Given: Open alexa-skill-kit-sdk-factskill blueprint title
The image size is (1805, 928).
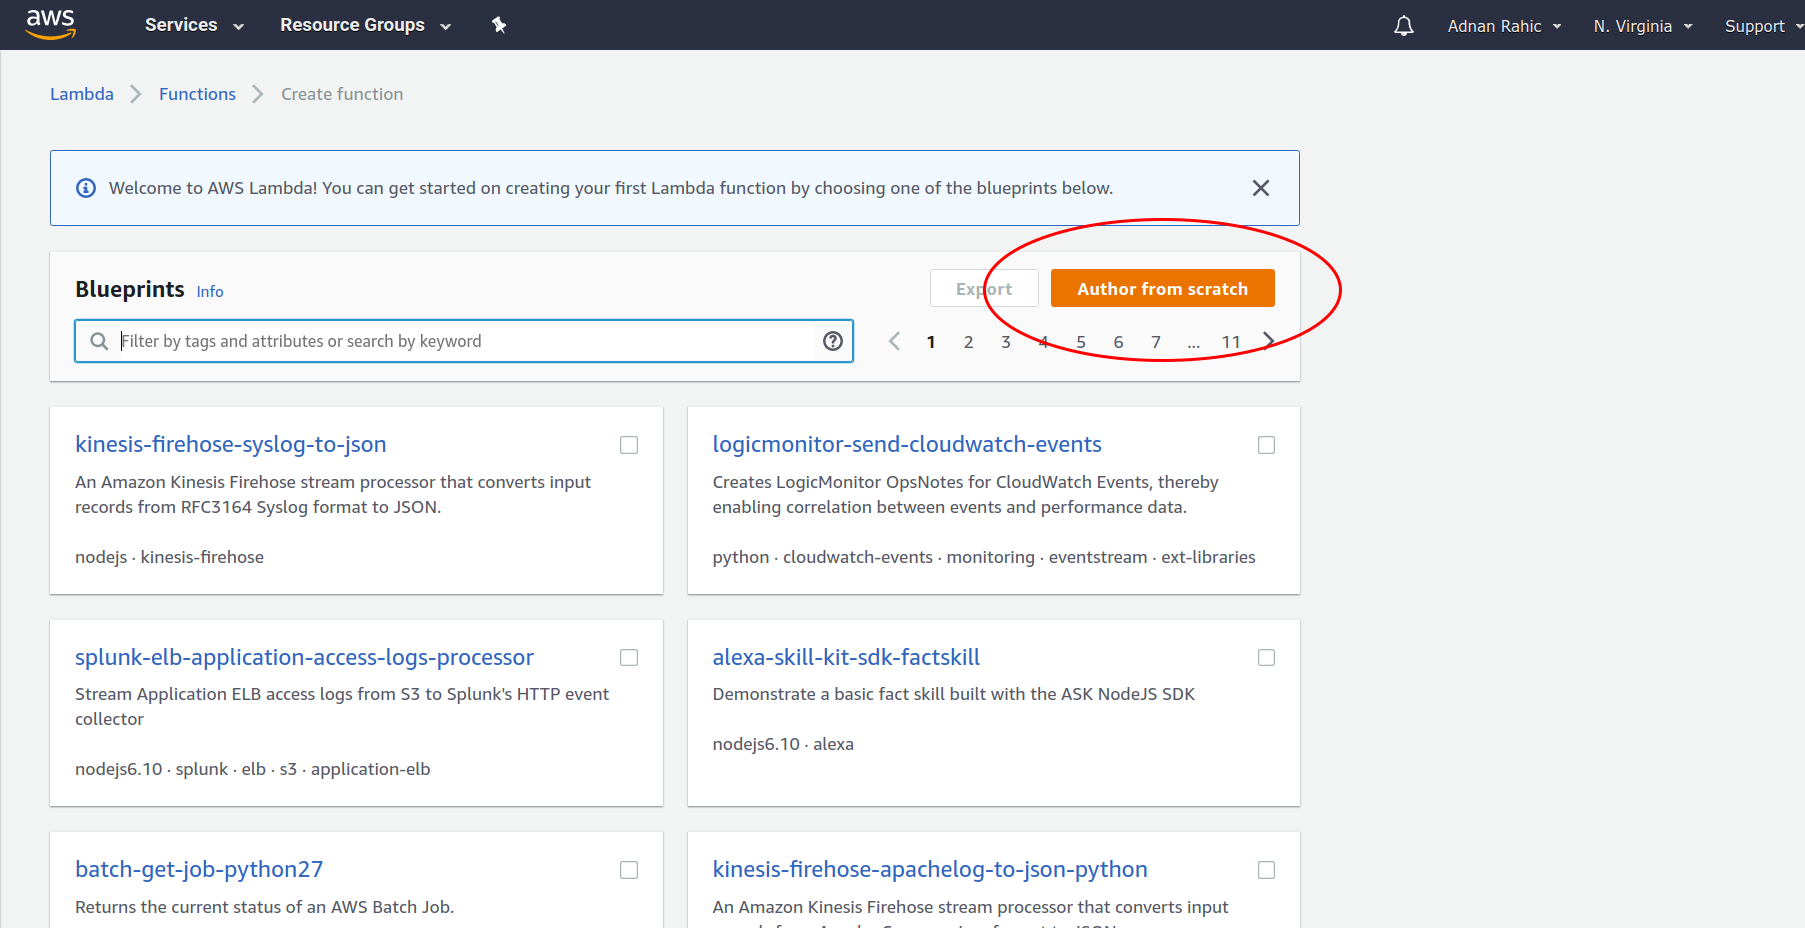Looking at the screenshot, I should coord(846,657).
